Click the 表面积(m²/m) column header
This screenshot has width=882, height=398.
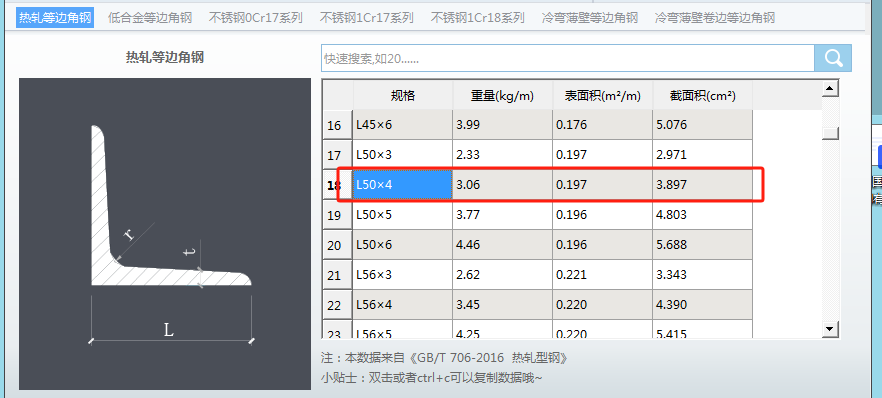coord(602,96)
